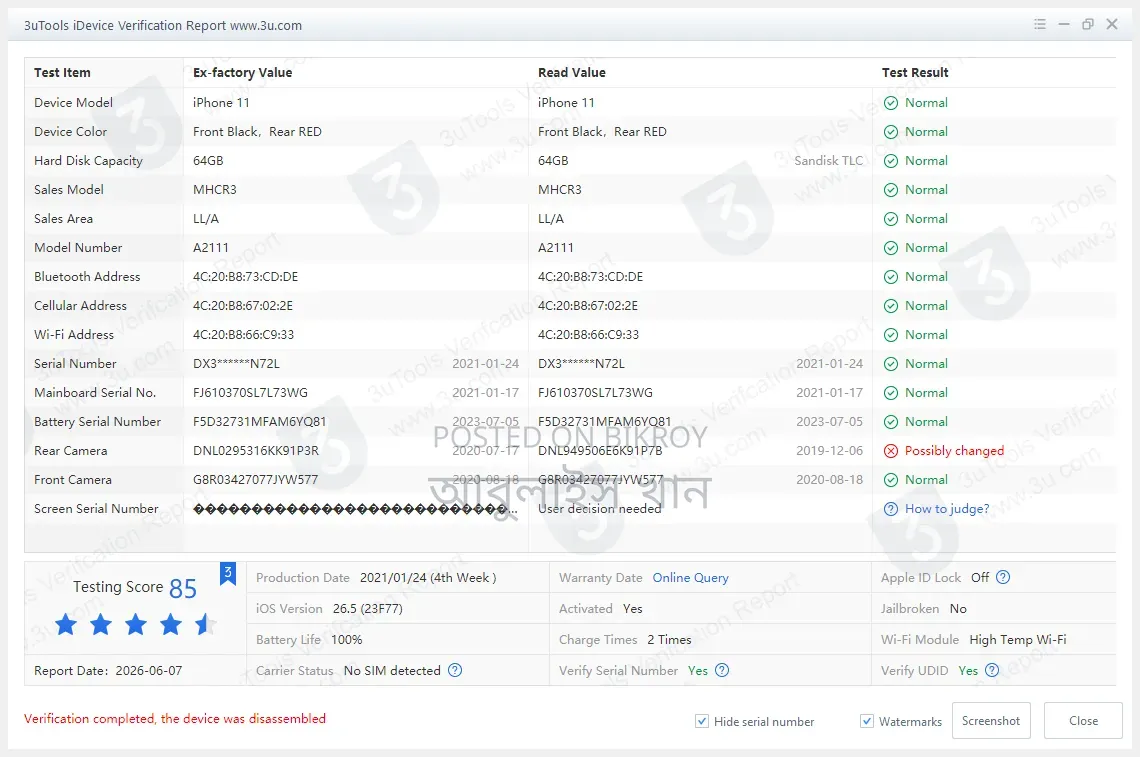Click the Jailbroken No value
The width and height of the screenshot is (1140, 757).
(958, 609)
